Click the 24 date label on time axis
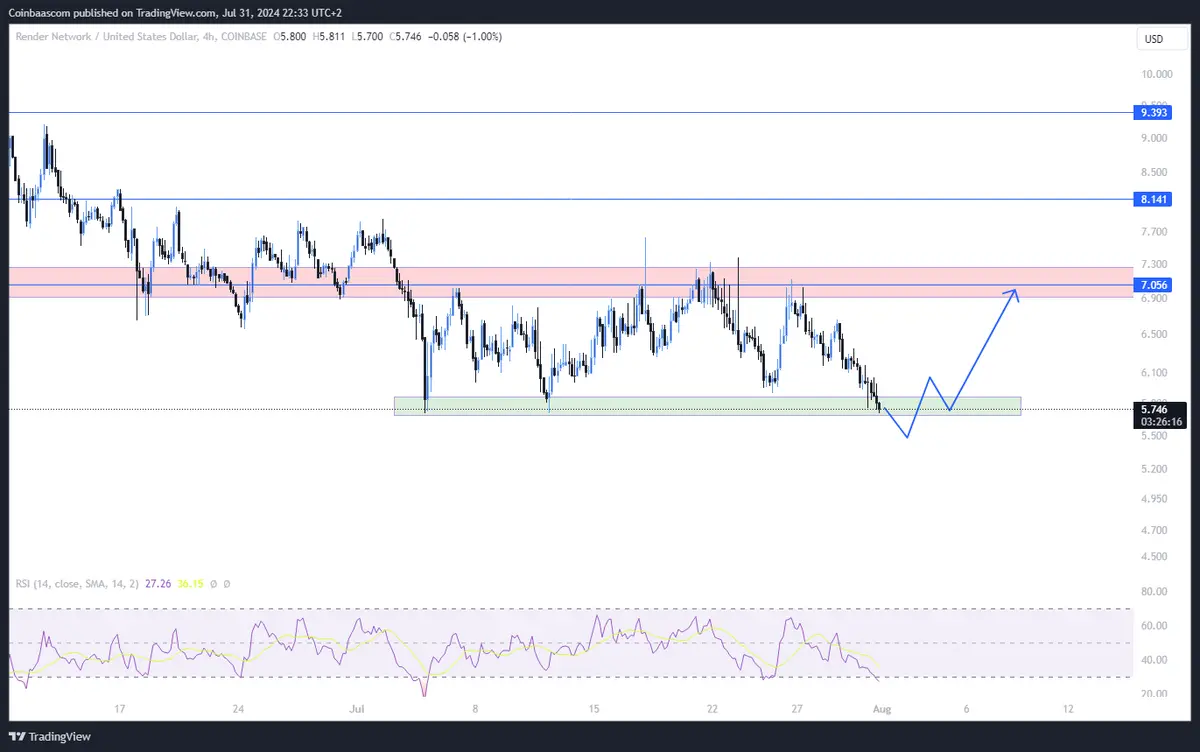This screenshot has width=1200, height=752. click(238, 709)
